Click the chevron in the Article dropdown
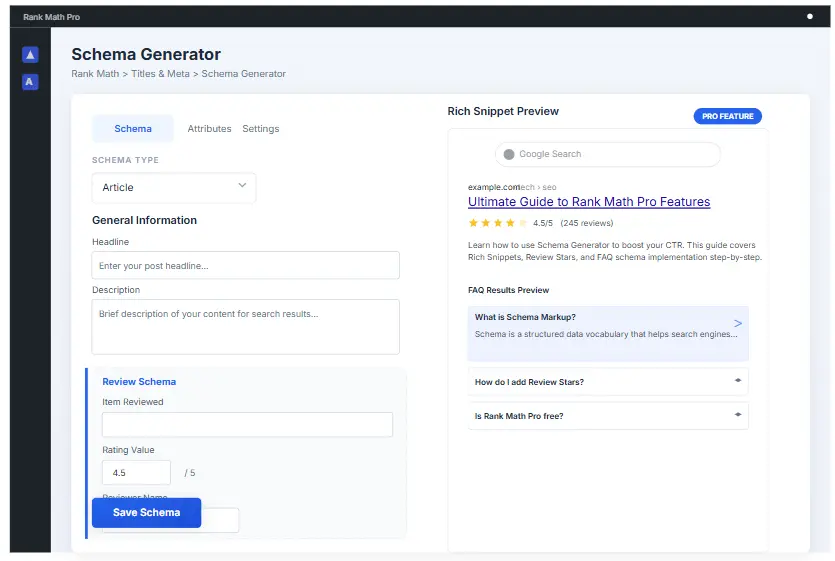 click(x=242, y=185)
